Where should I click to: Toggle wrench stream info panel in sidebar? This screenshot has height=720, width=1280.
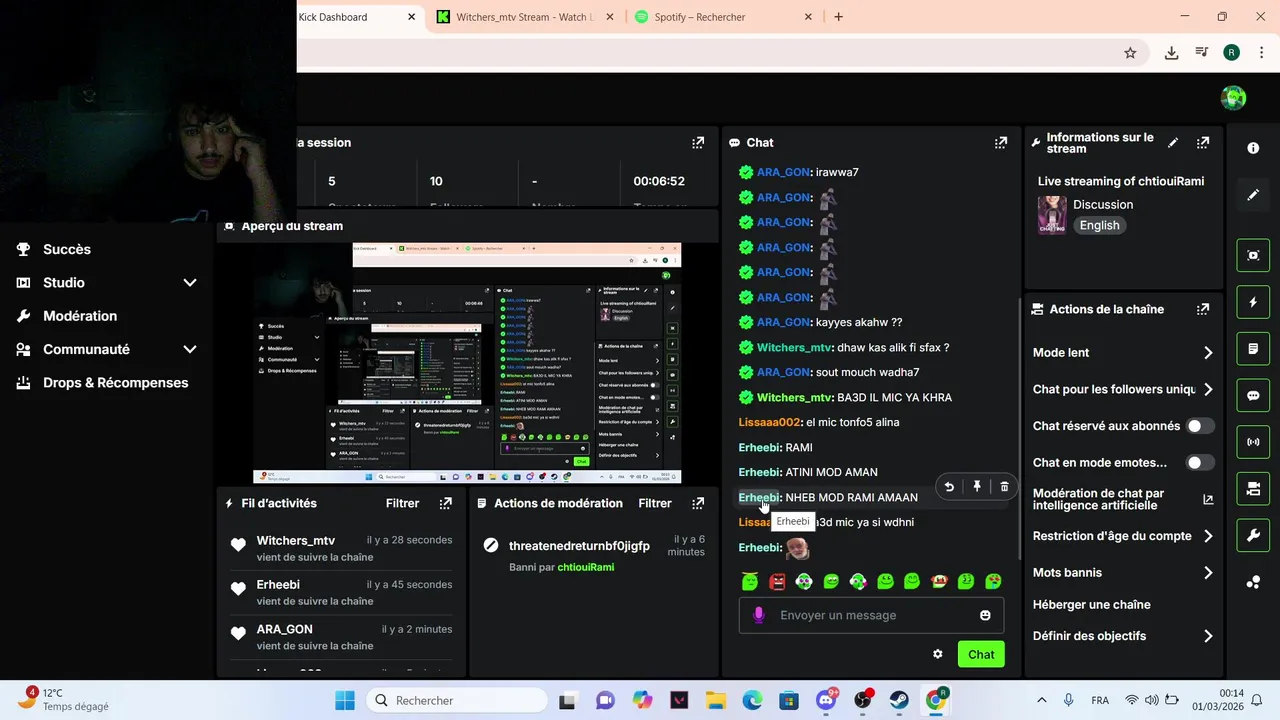(1253, 535)
